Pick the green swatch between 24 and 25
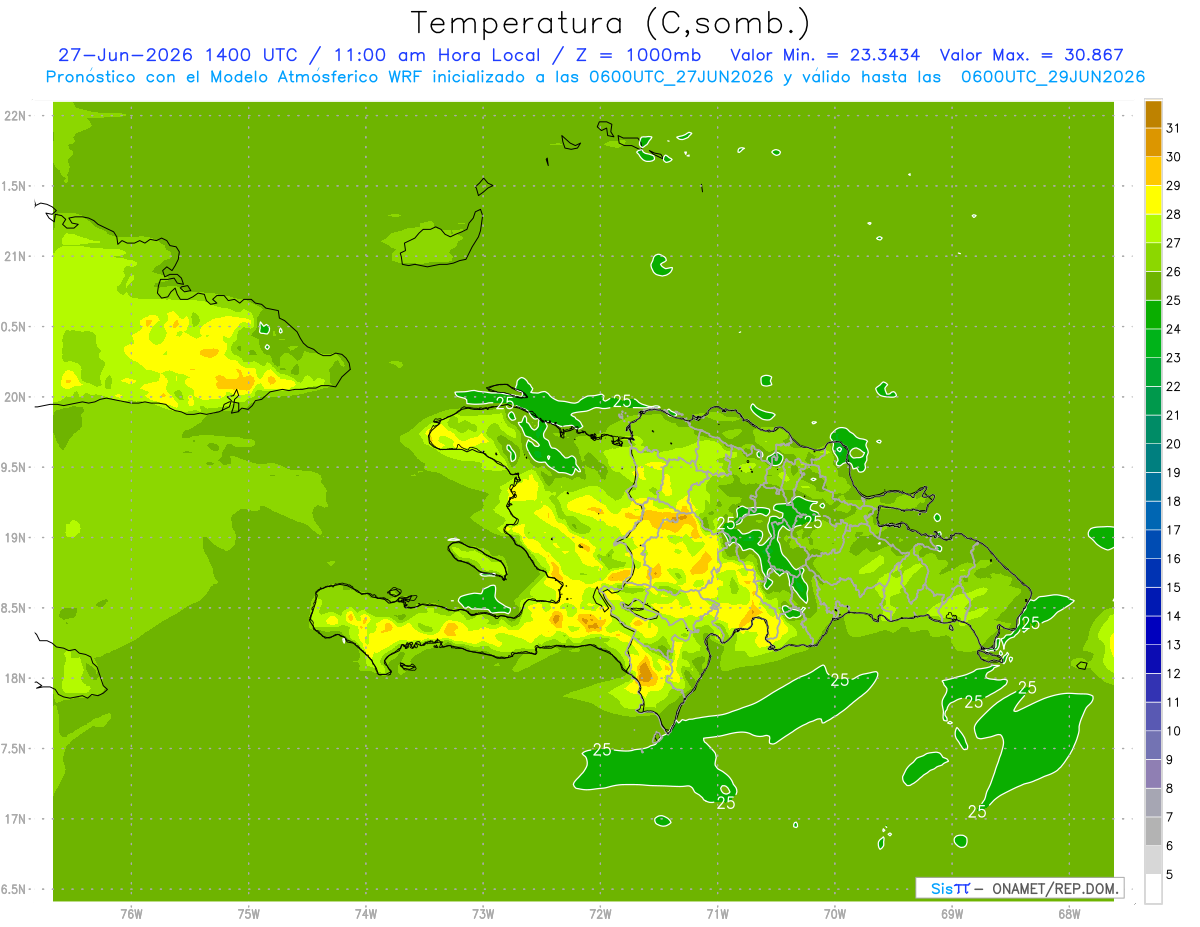Image resolution: width=1200 pixels, height=927 pixels. coord(1153,314)
